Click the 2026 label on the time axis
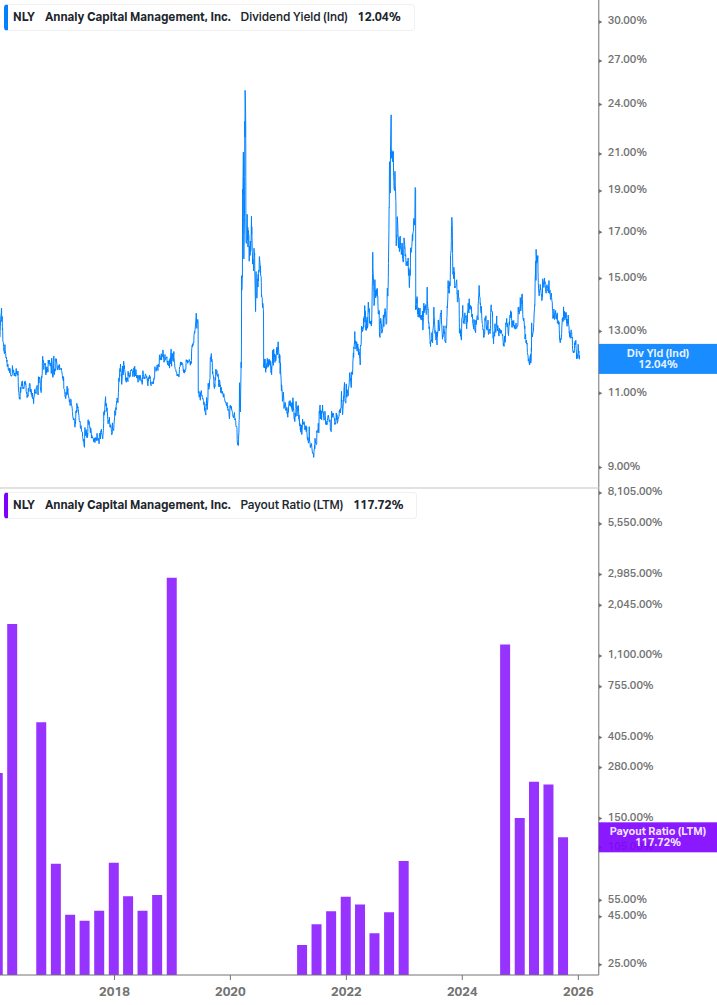The image size is (717, 1005). click(578, 991)
